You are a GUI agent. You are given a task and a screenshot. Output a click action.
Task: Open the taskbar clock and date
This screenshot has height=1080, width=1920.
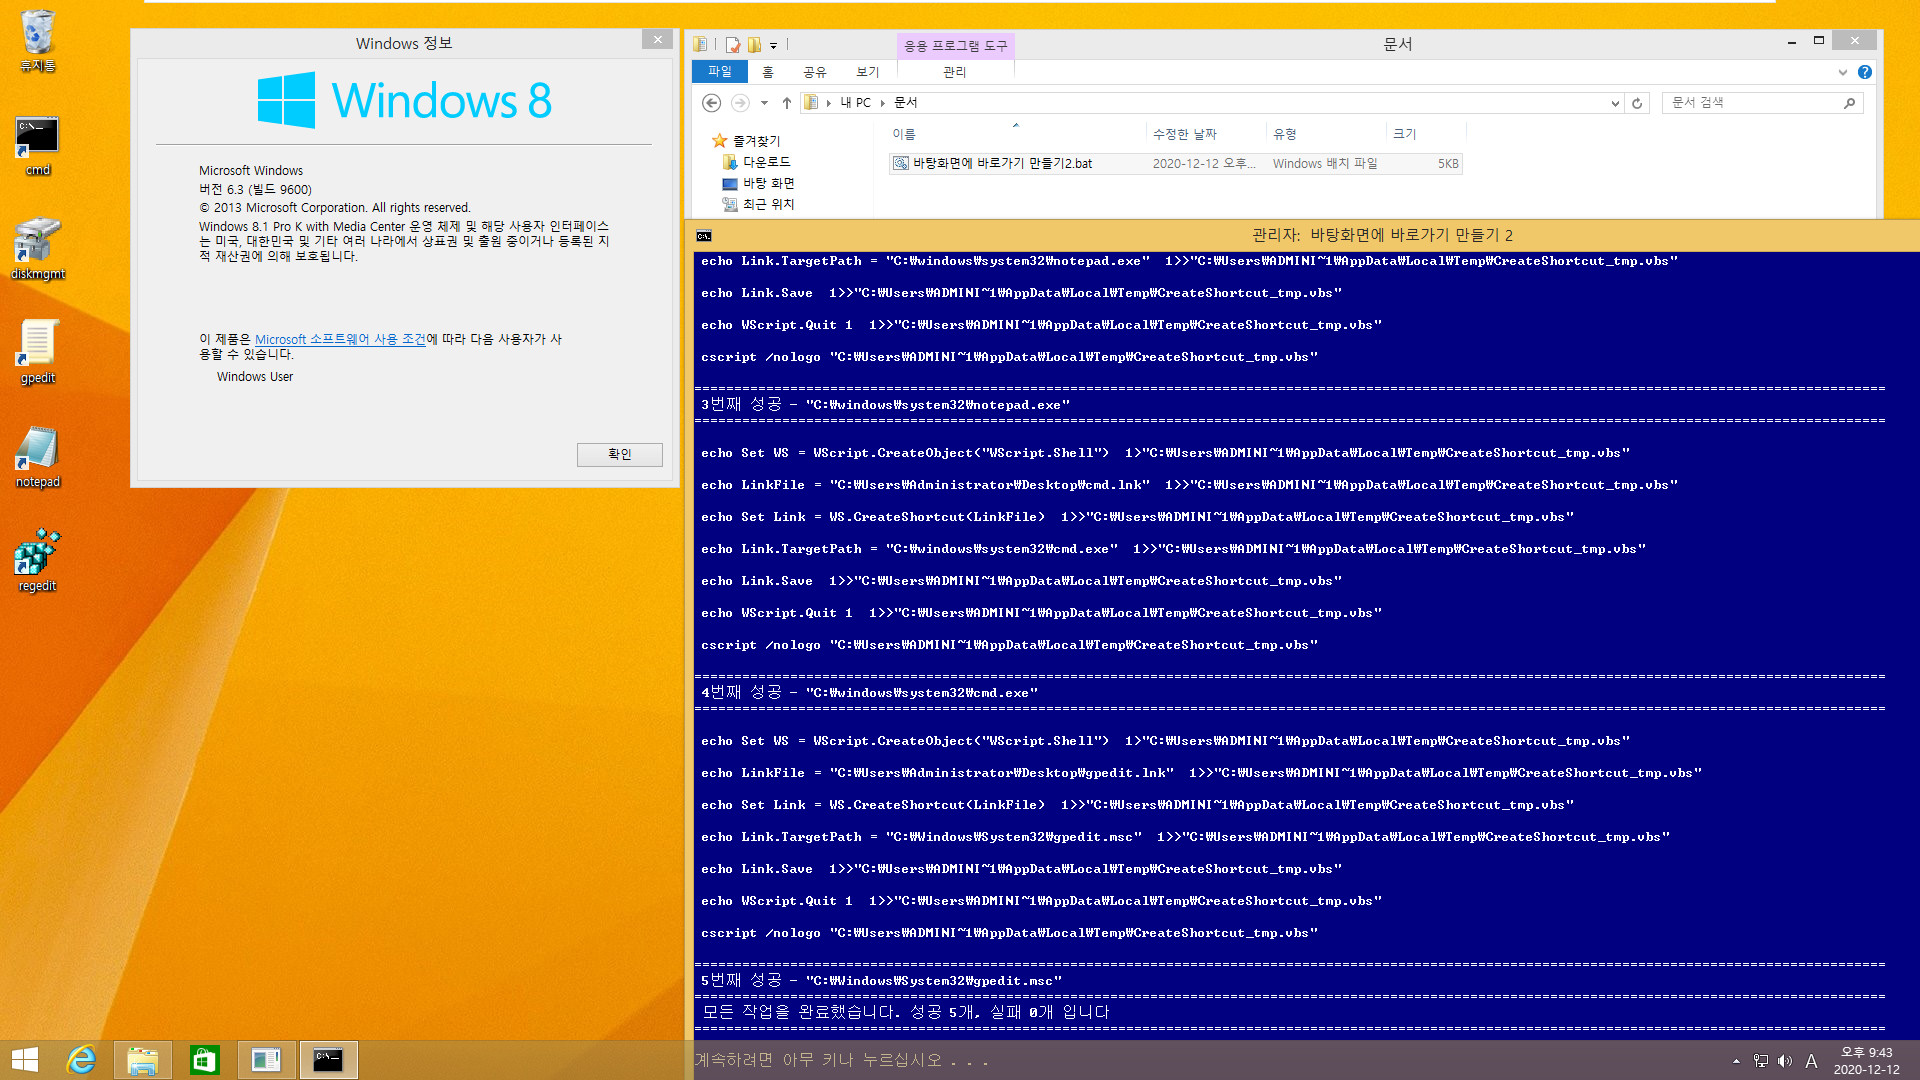(1866, 1061)
